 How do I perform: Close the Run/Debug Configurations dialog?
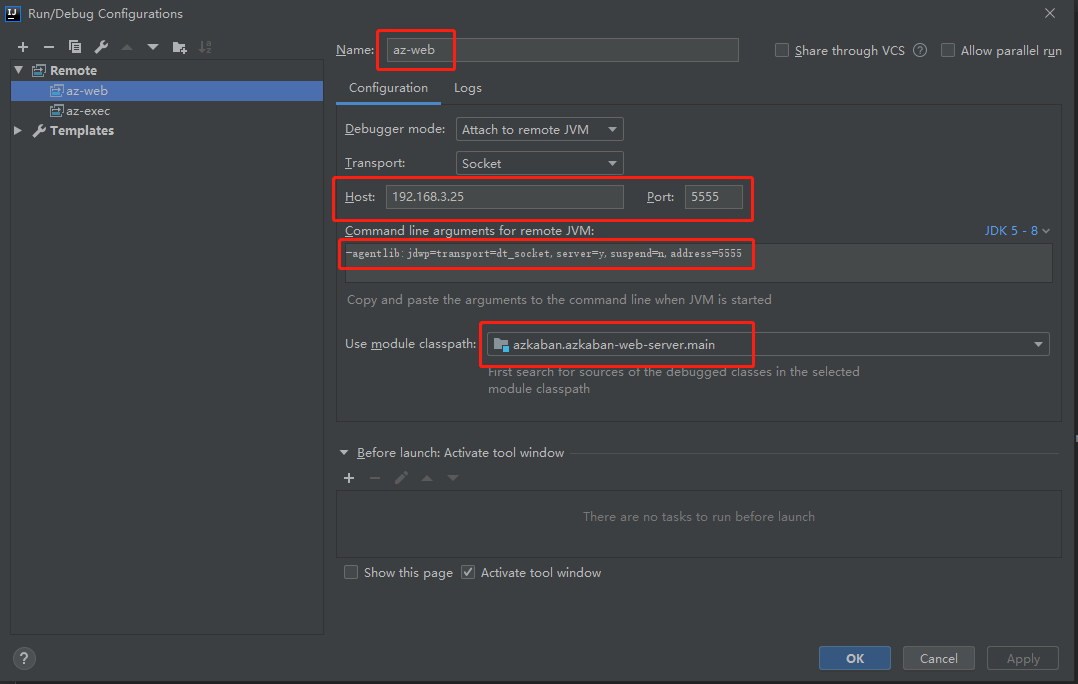1050,13
